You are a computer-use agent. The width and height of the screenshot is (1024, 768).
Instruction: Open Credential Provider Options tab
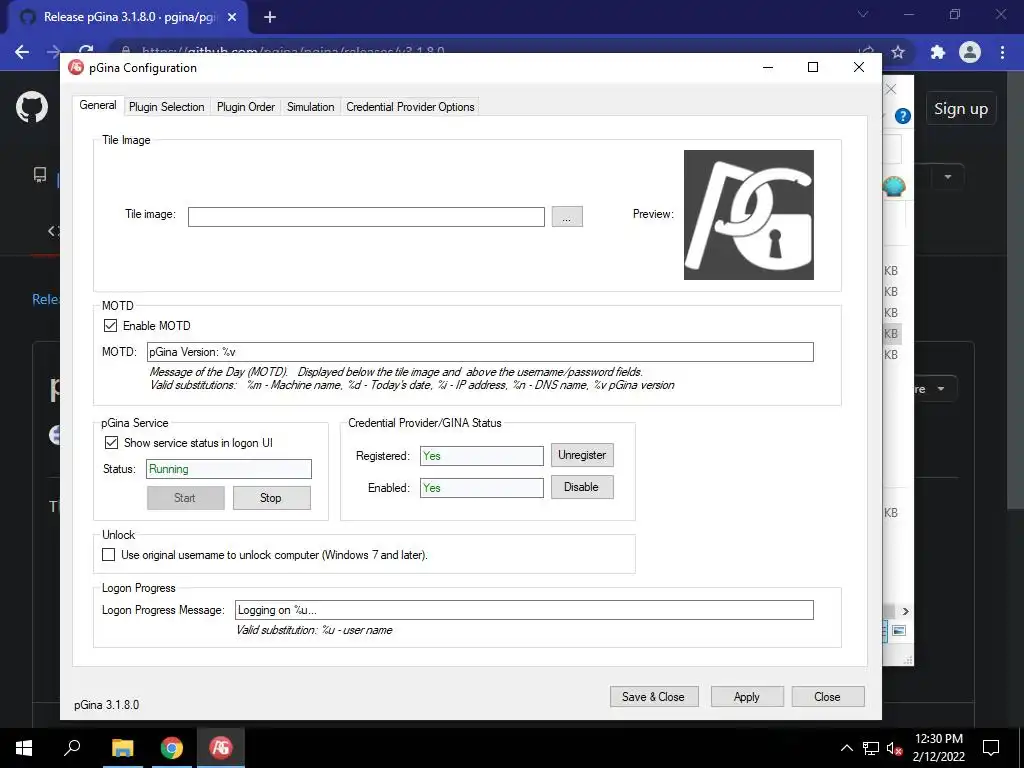410,106
